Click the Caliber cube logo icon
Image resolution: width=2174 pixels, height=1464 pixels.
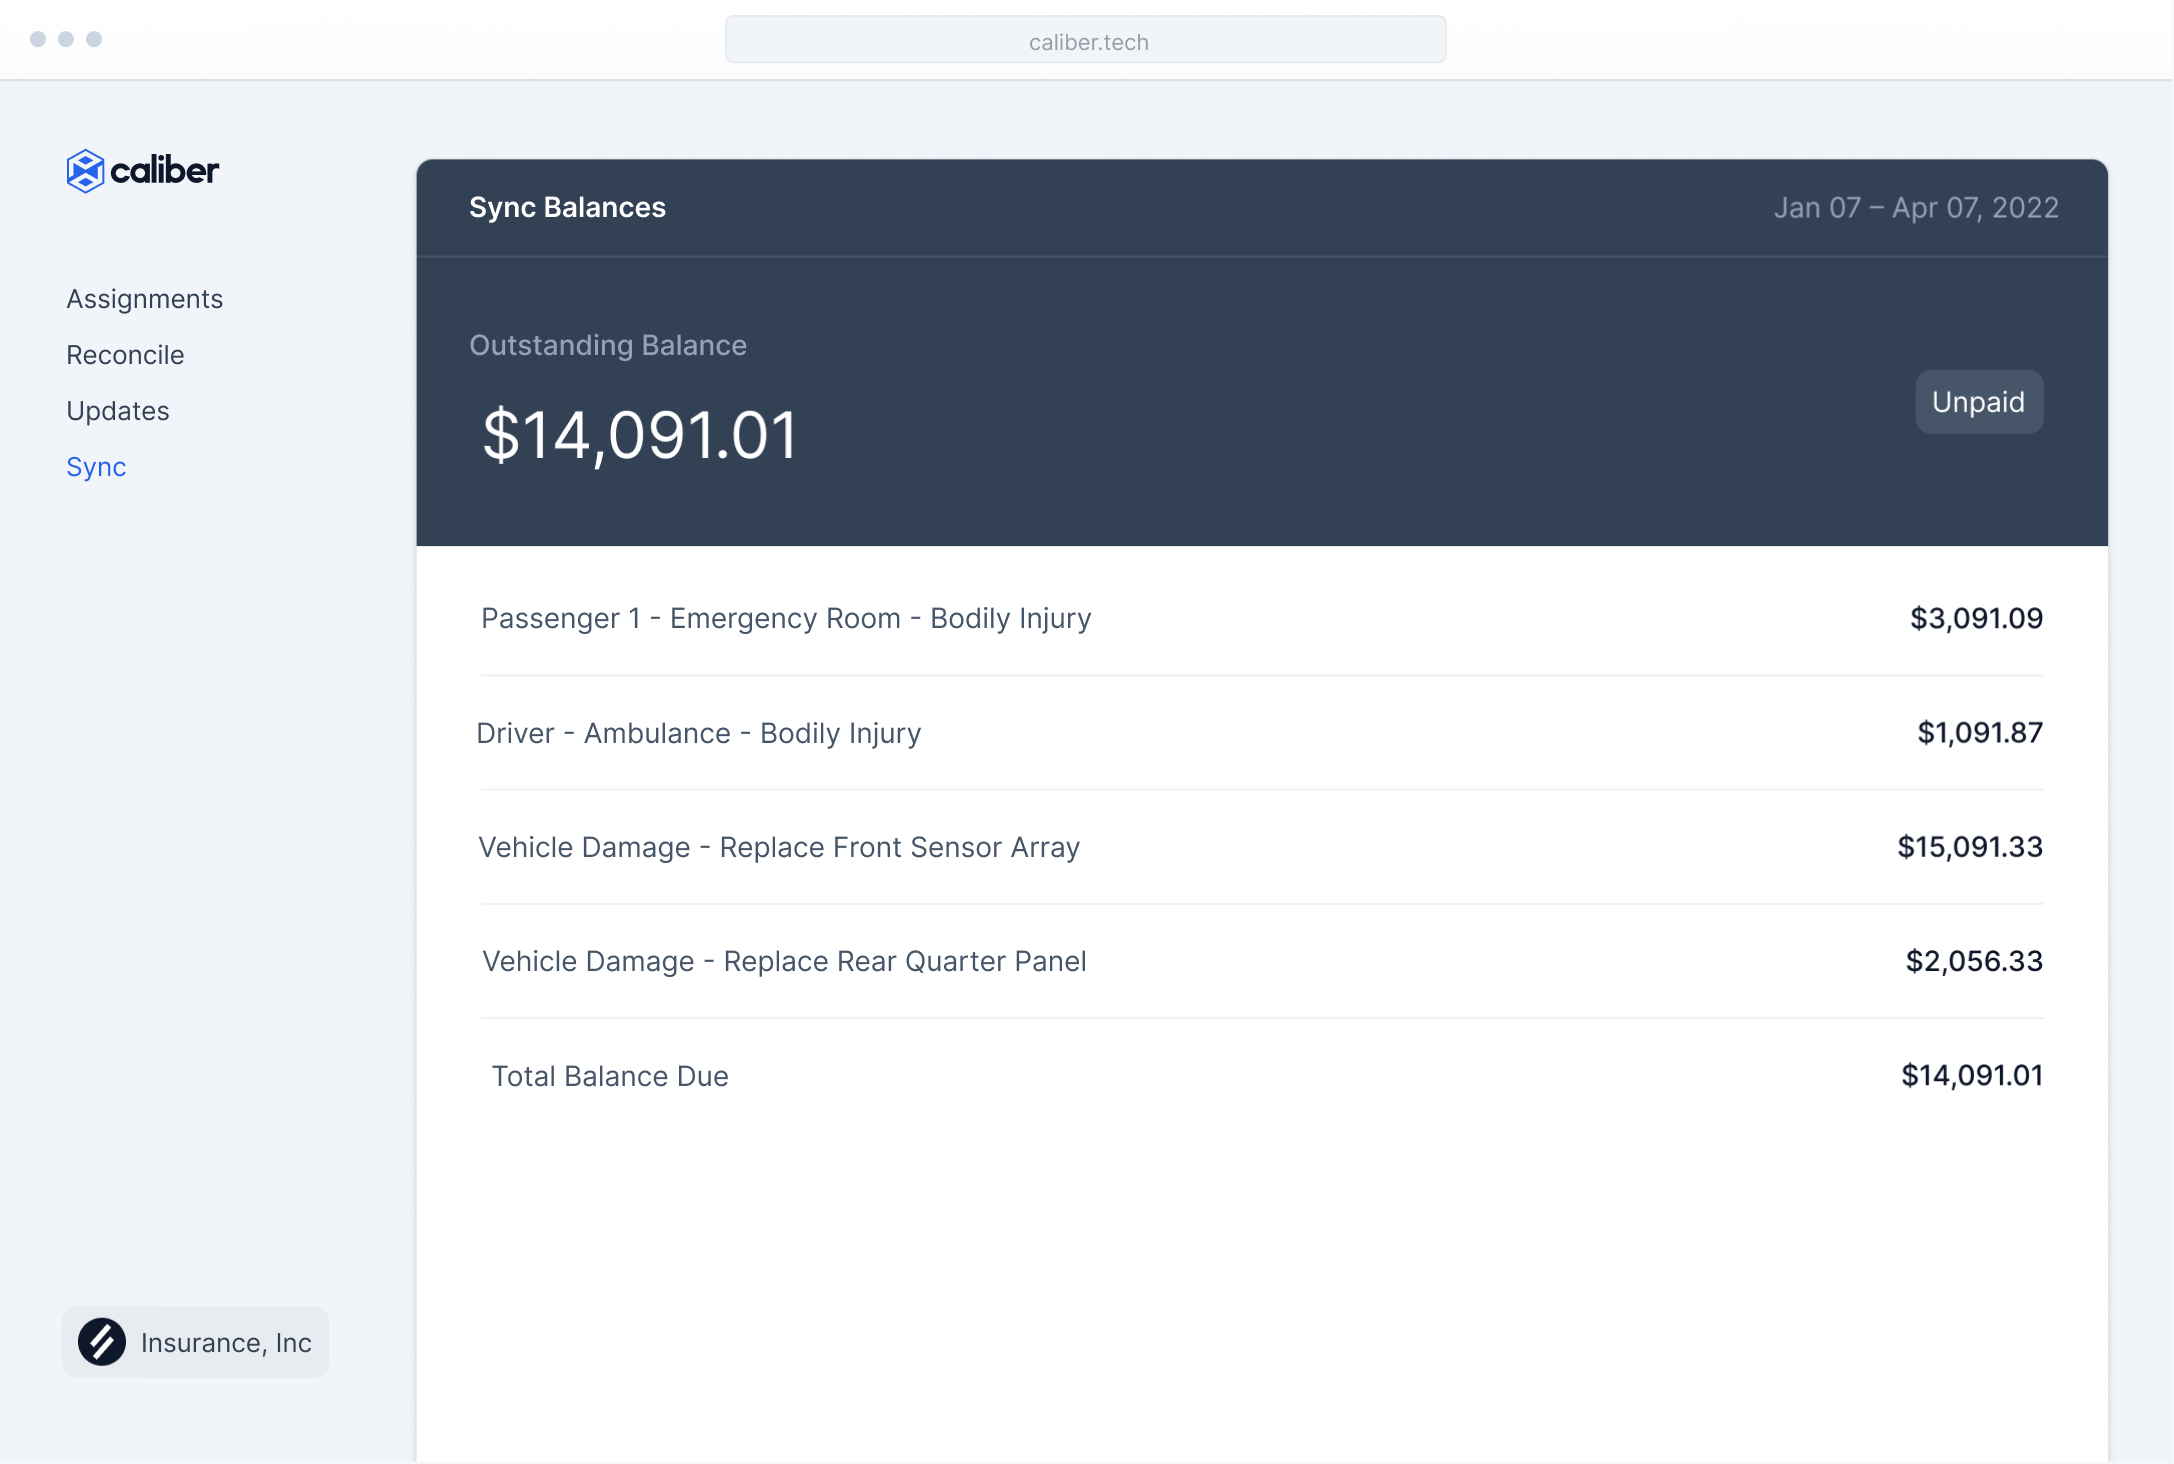pos(85,171)
